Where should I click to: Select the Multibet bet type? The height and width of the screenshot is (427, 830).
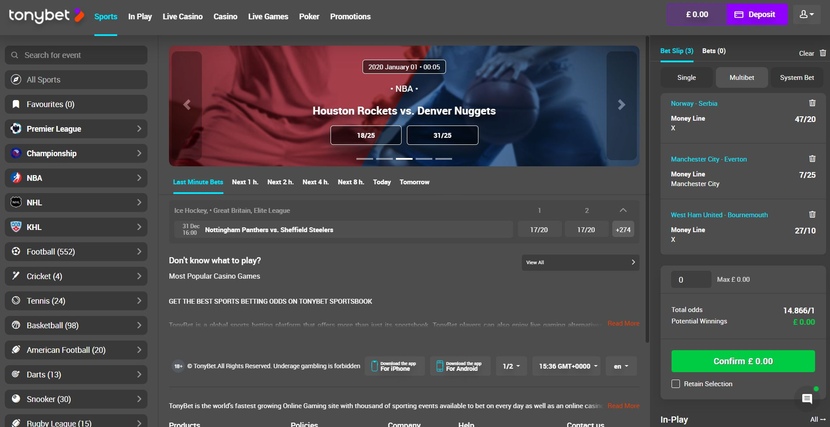742,77
